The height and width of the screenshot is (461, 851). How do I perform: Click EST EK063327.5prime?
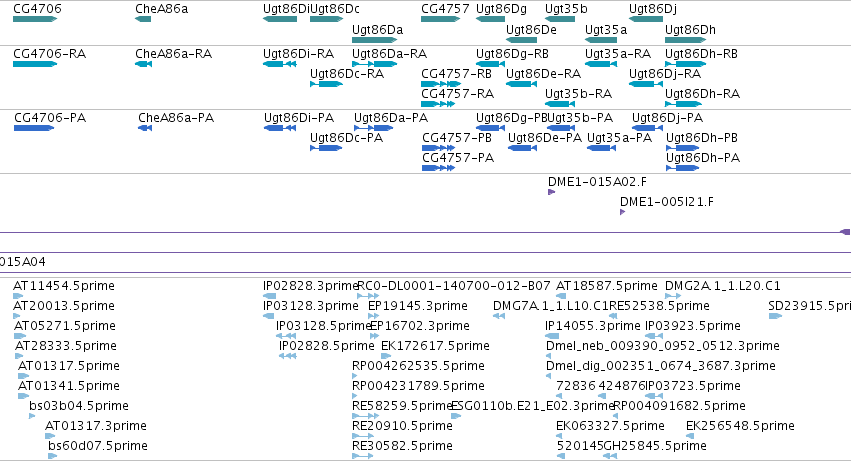(x=561, y=436)
